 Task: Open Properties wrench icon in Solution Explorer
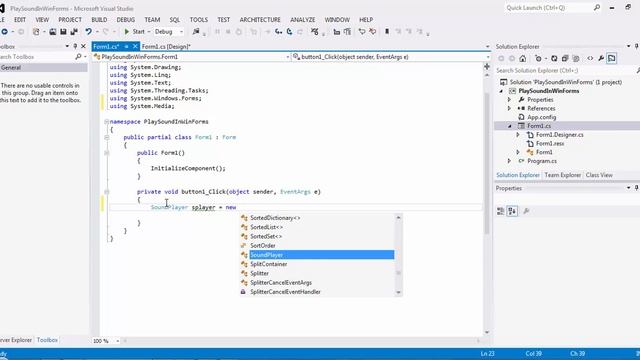(x=601, y=58)
